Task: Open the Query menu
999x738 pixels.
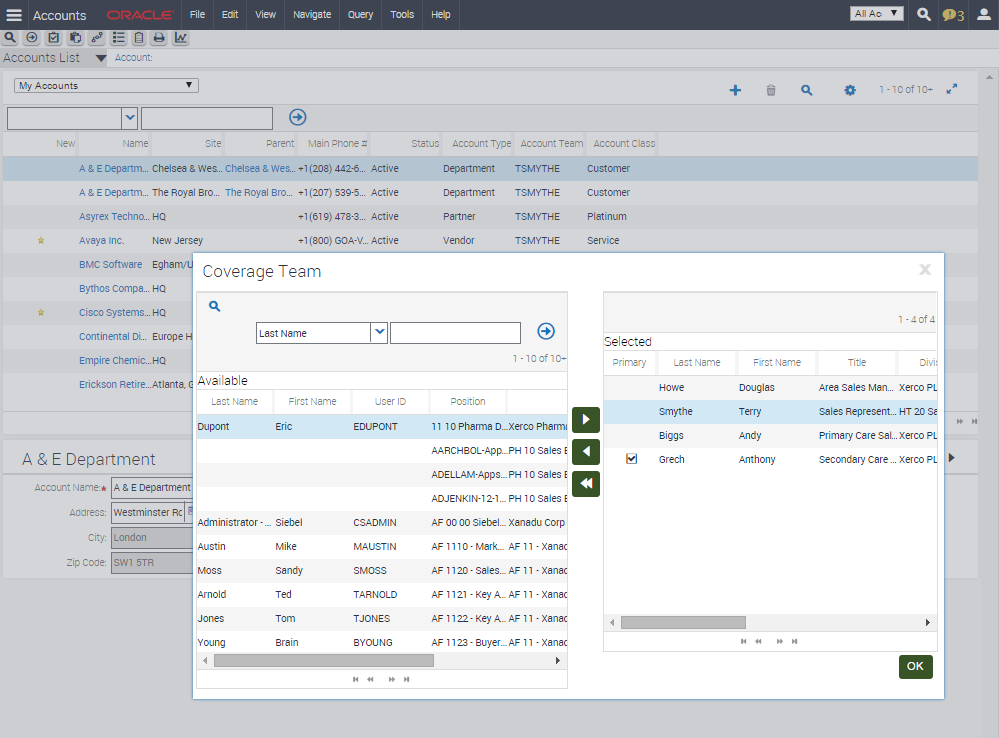Action: pyautogui.click(x=360, y=14)
